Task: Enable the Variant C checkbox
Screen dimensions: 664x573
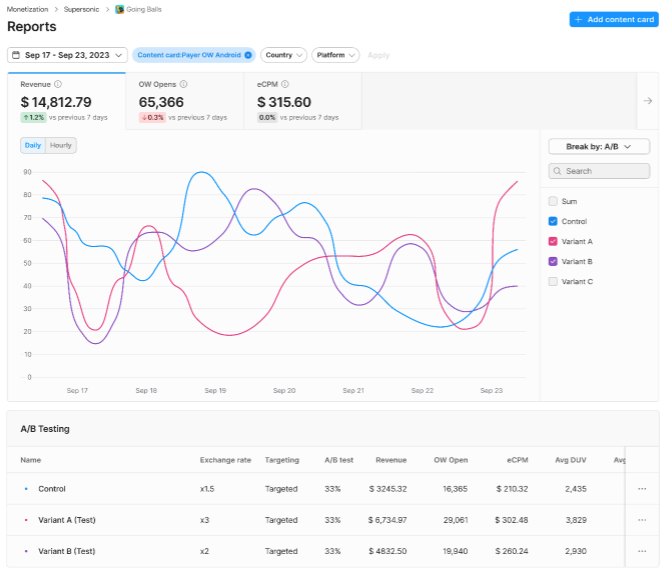Action: pyautogui.click(x=553, y=281)
